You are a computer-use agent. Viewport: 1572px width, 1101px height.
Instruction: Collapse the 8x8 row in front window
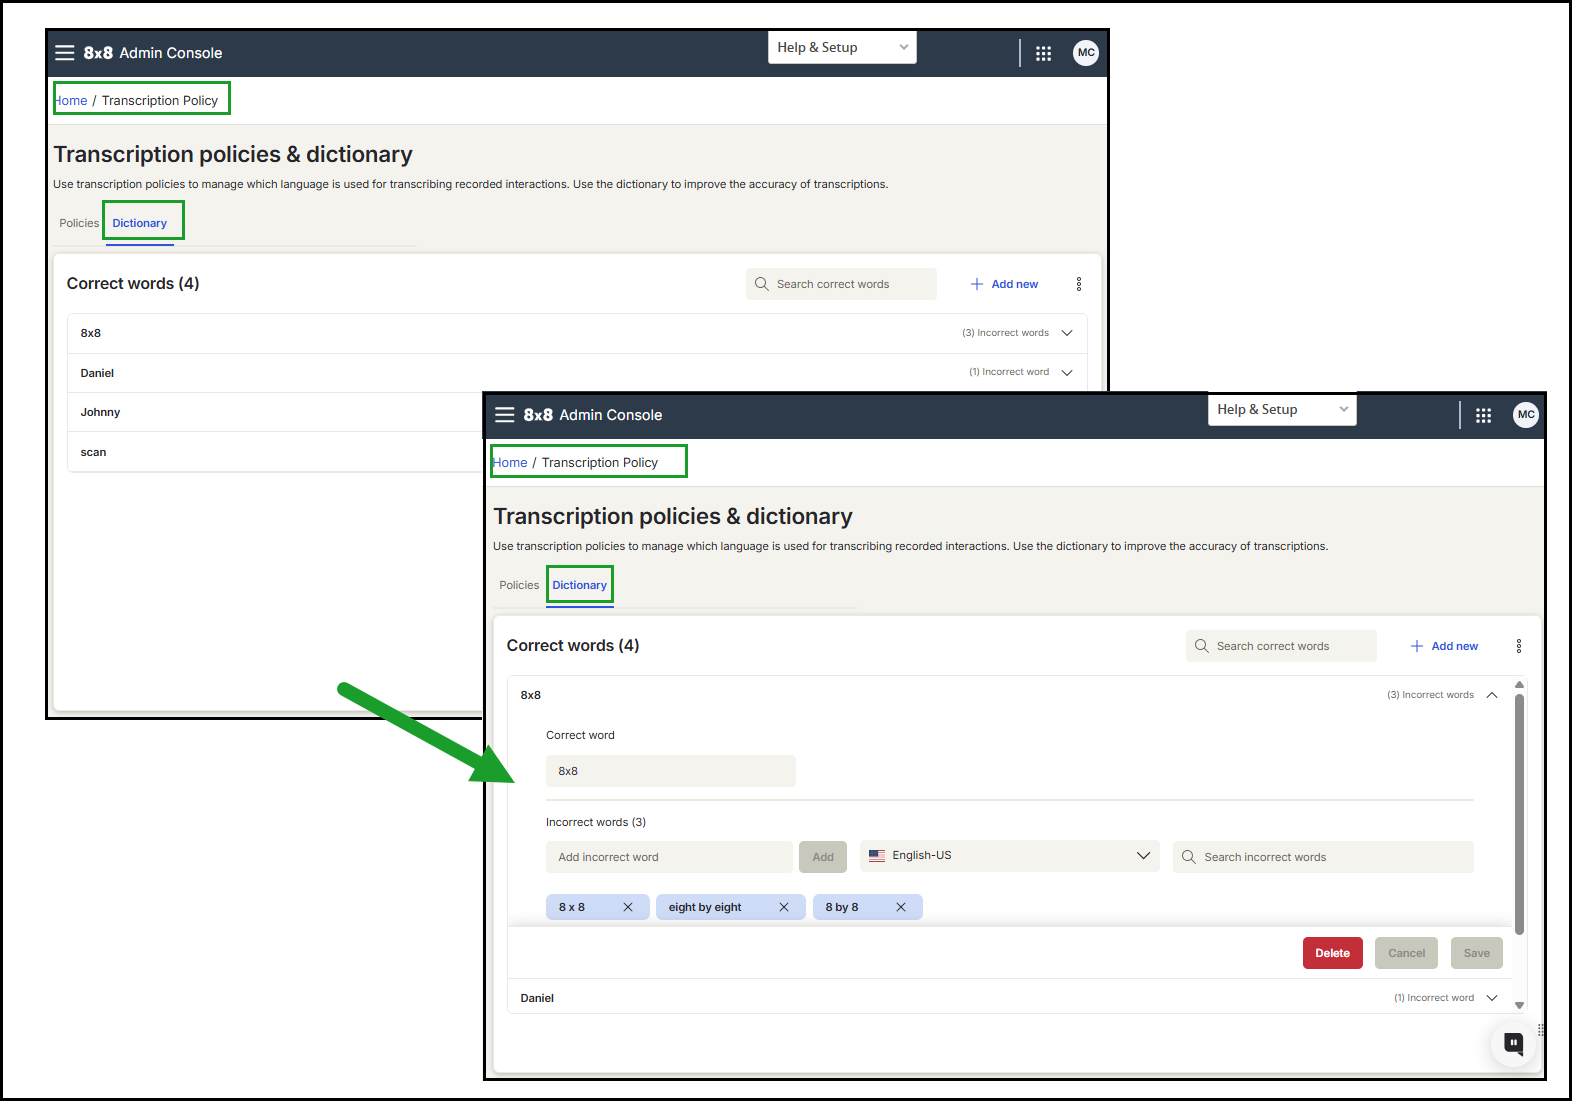[1492, 695]
